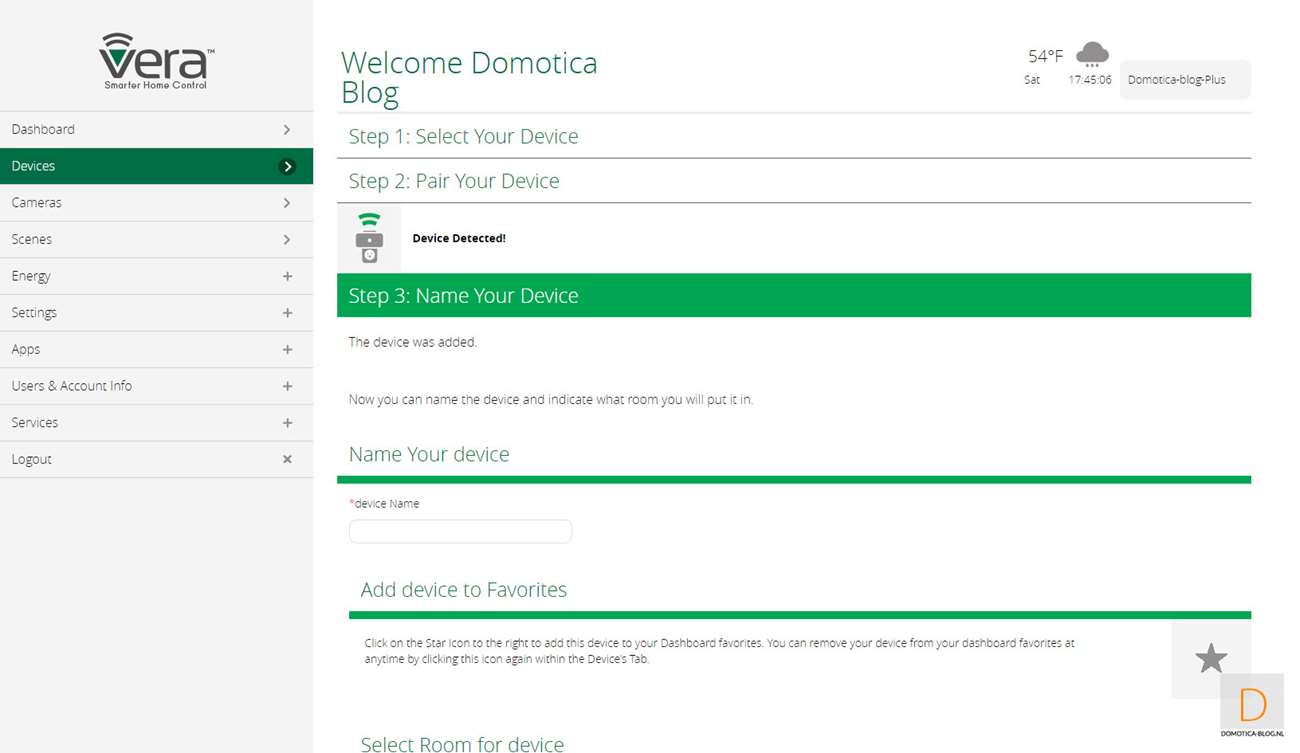Image resolution: width=1300 pixels, height=753 pixels.
Task: Click the star icon to favorite device
Action: pos(1210,658)
